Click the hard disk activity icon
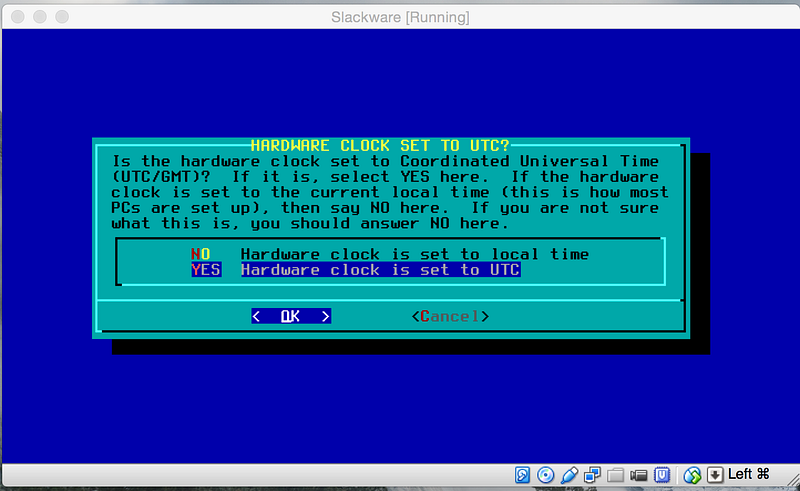This screenshot has width=800, height=491. click(x=522, y=475)
